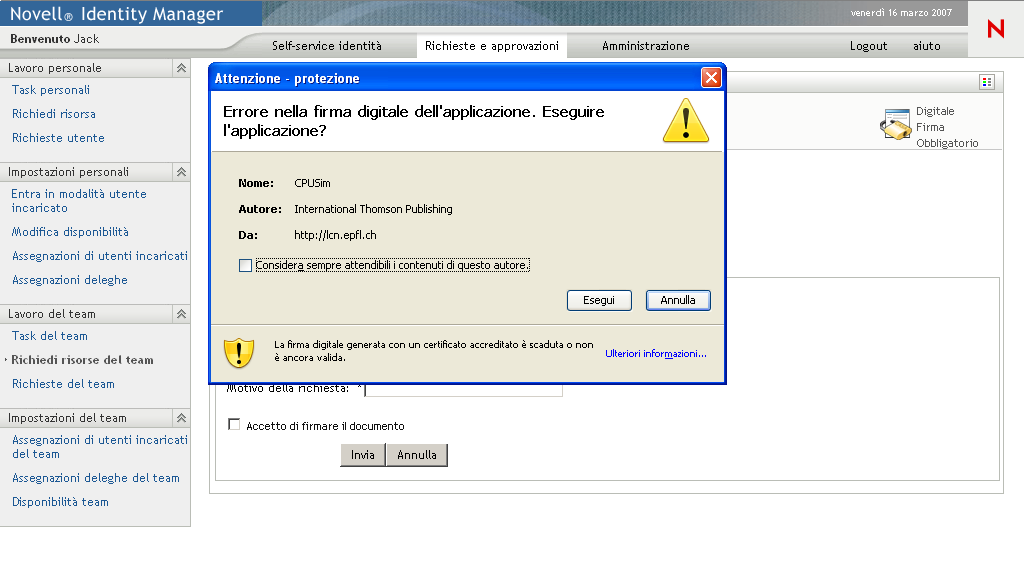Open Richieste del team link

[63, 385]
